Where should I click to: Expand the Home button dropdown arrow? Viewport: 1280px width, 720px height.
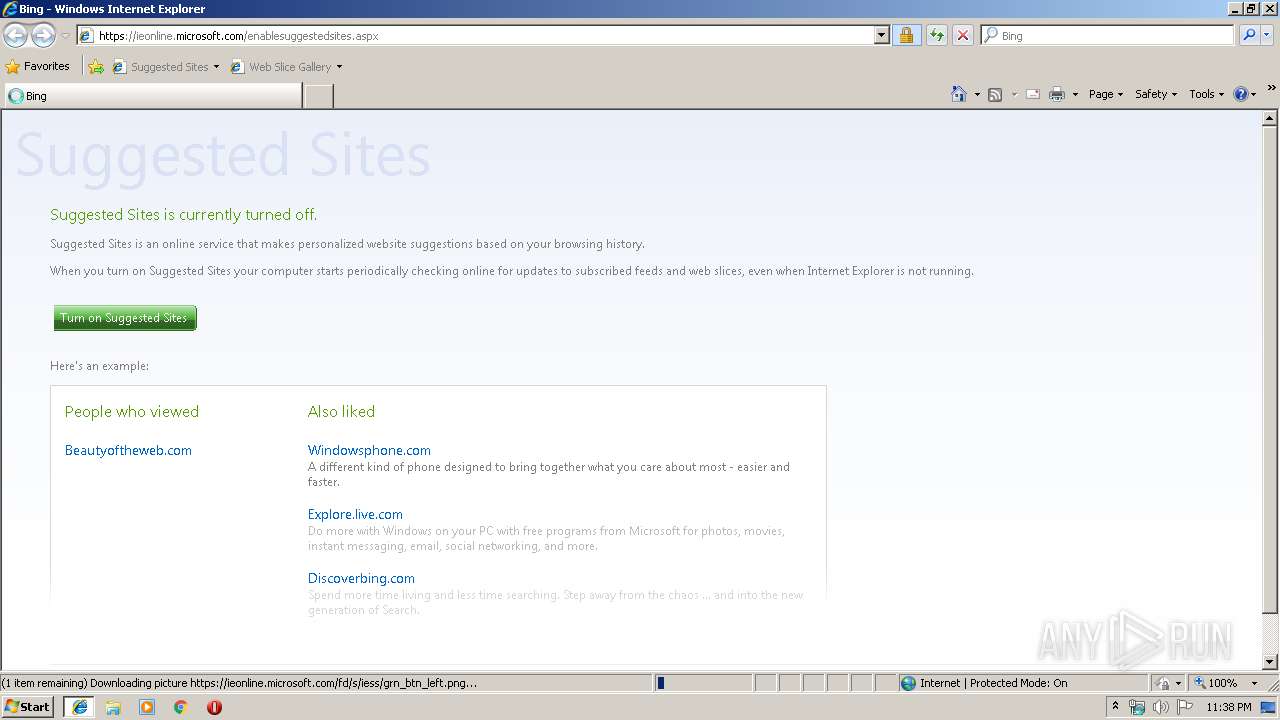coord(977,94)
